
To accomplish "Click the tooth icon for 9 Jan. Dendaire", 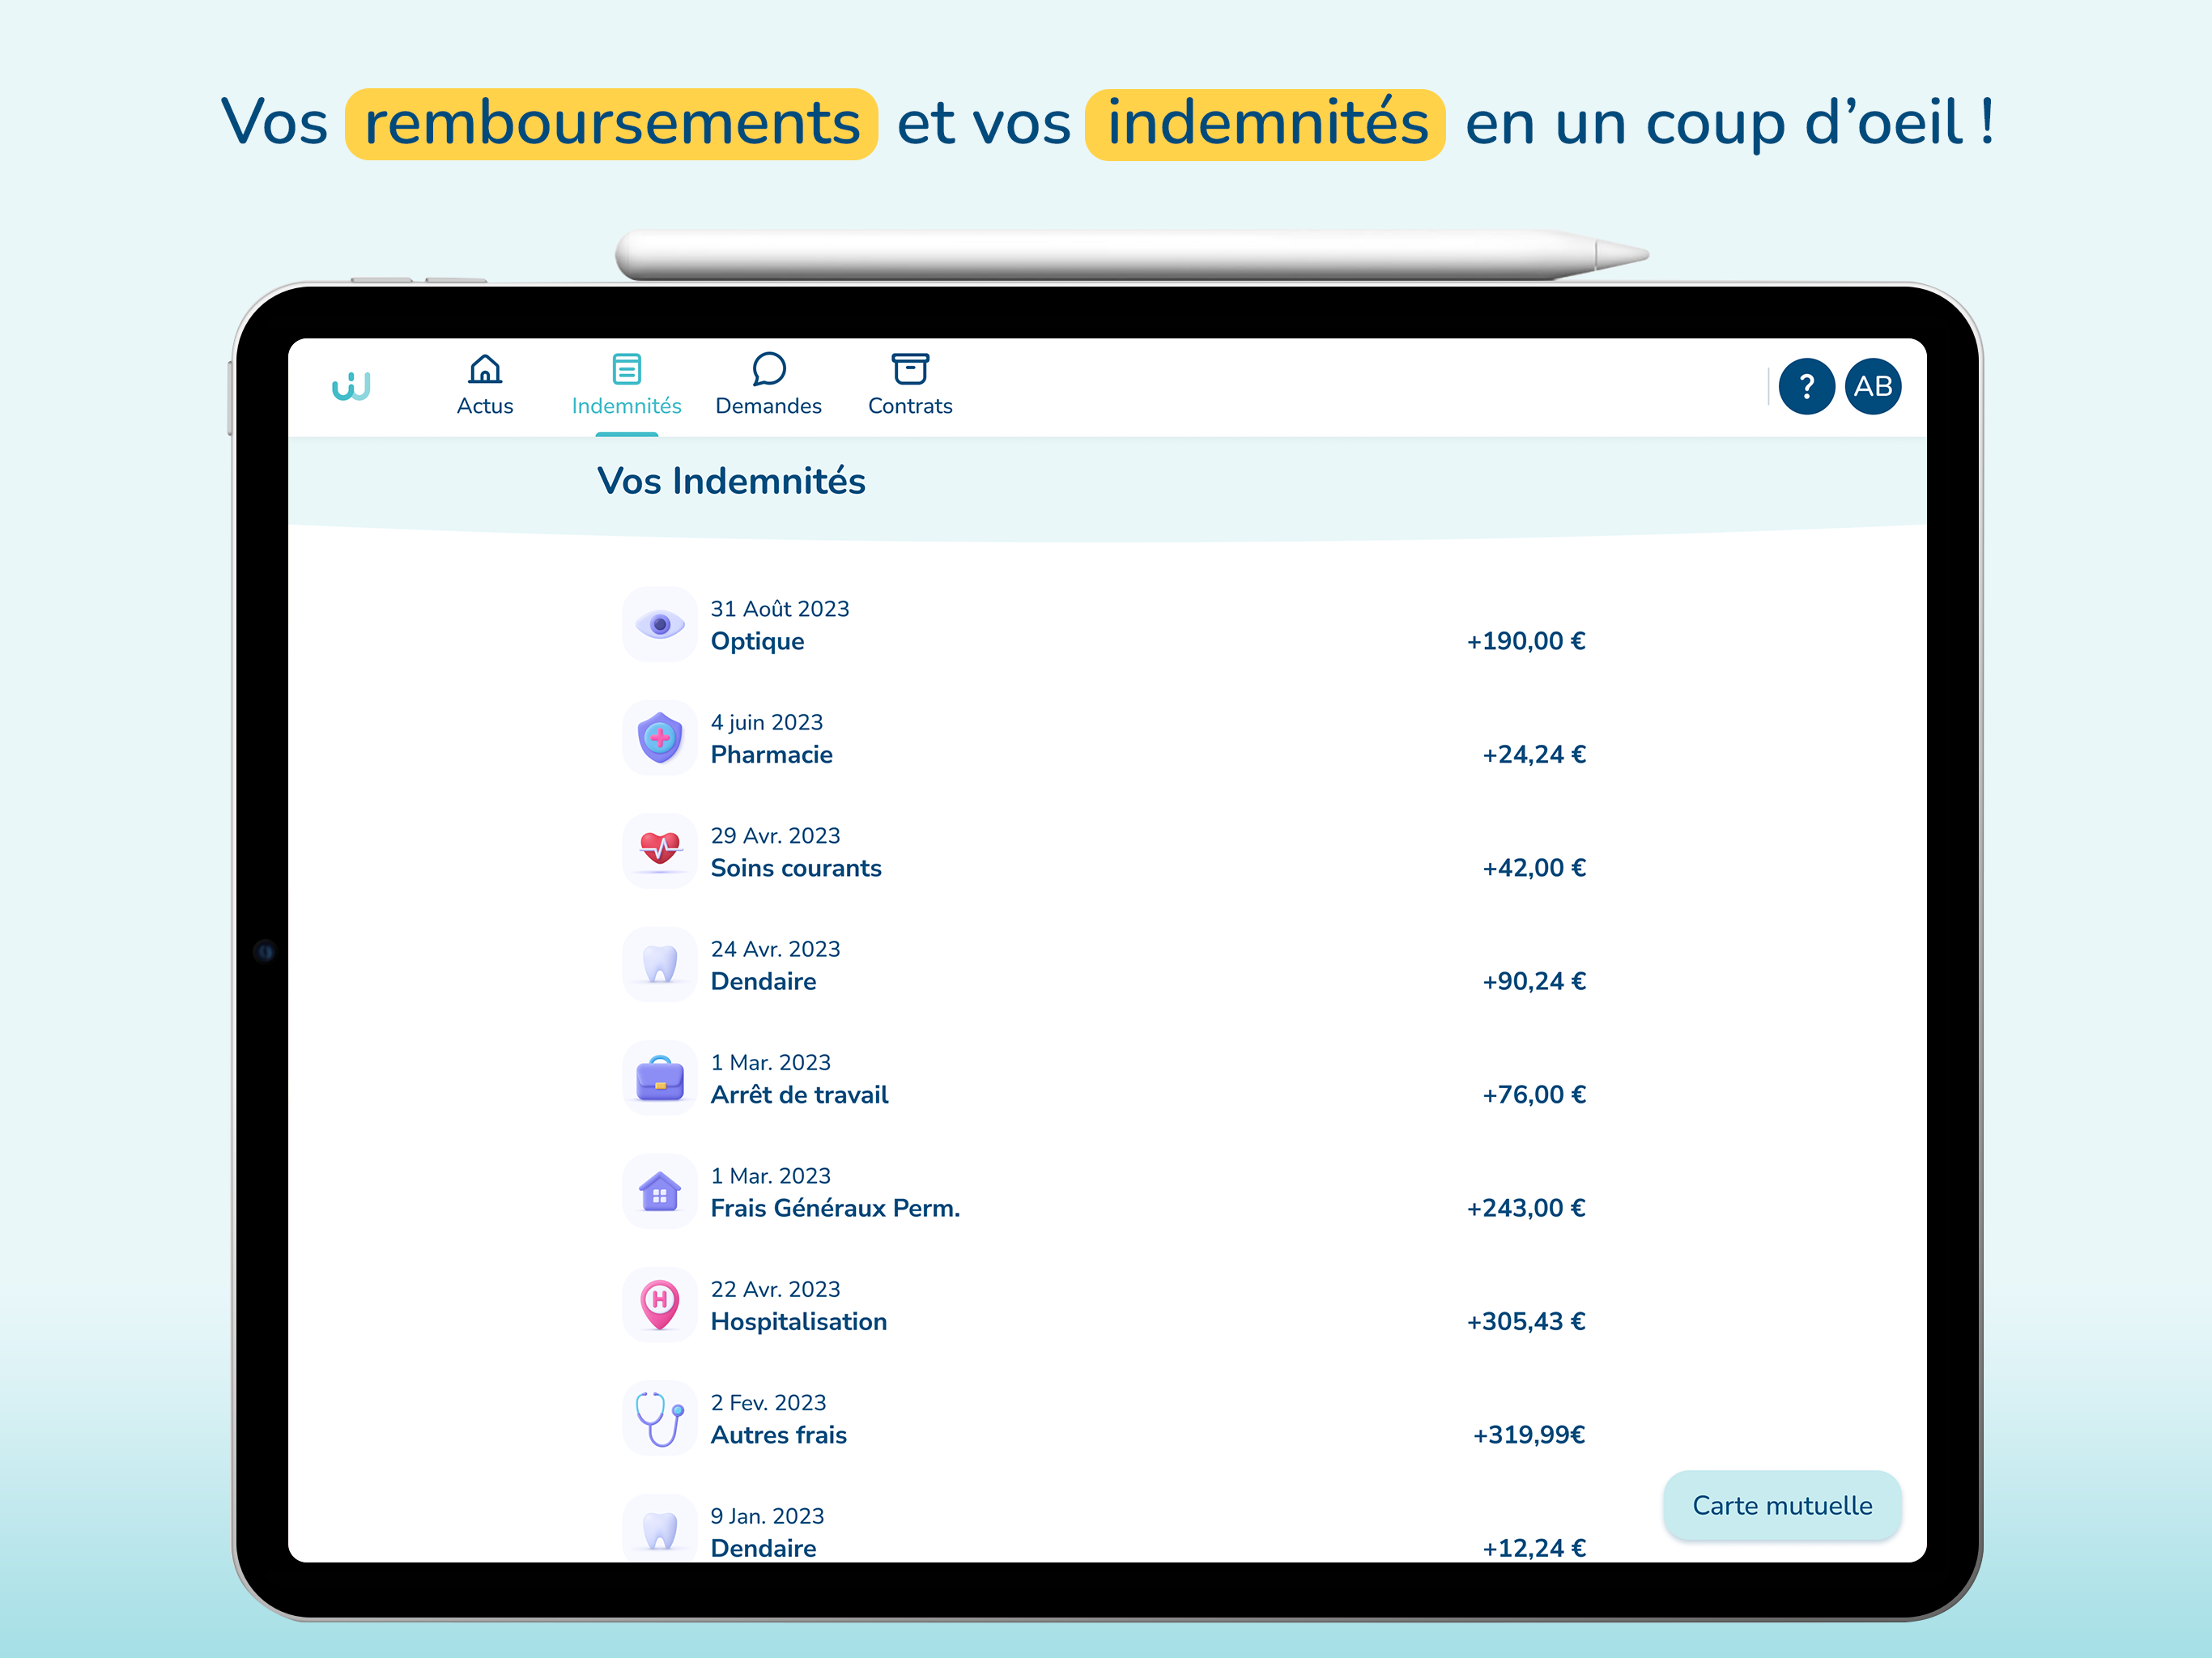I will click(x=660, y=1529).
